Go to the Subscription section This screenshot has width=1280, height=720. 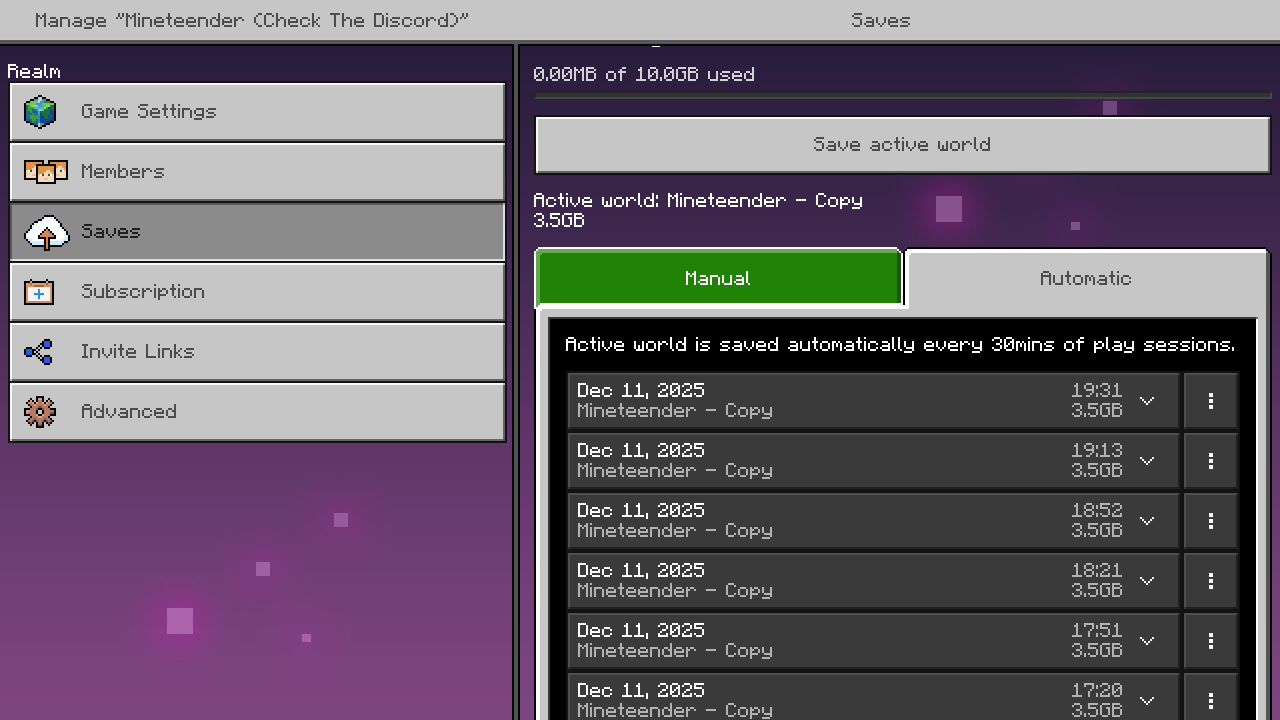[x=257, y=292]
